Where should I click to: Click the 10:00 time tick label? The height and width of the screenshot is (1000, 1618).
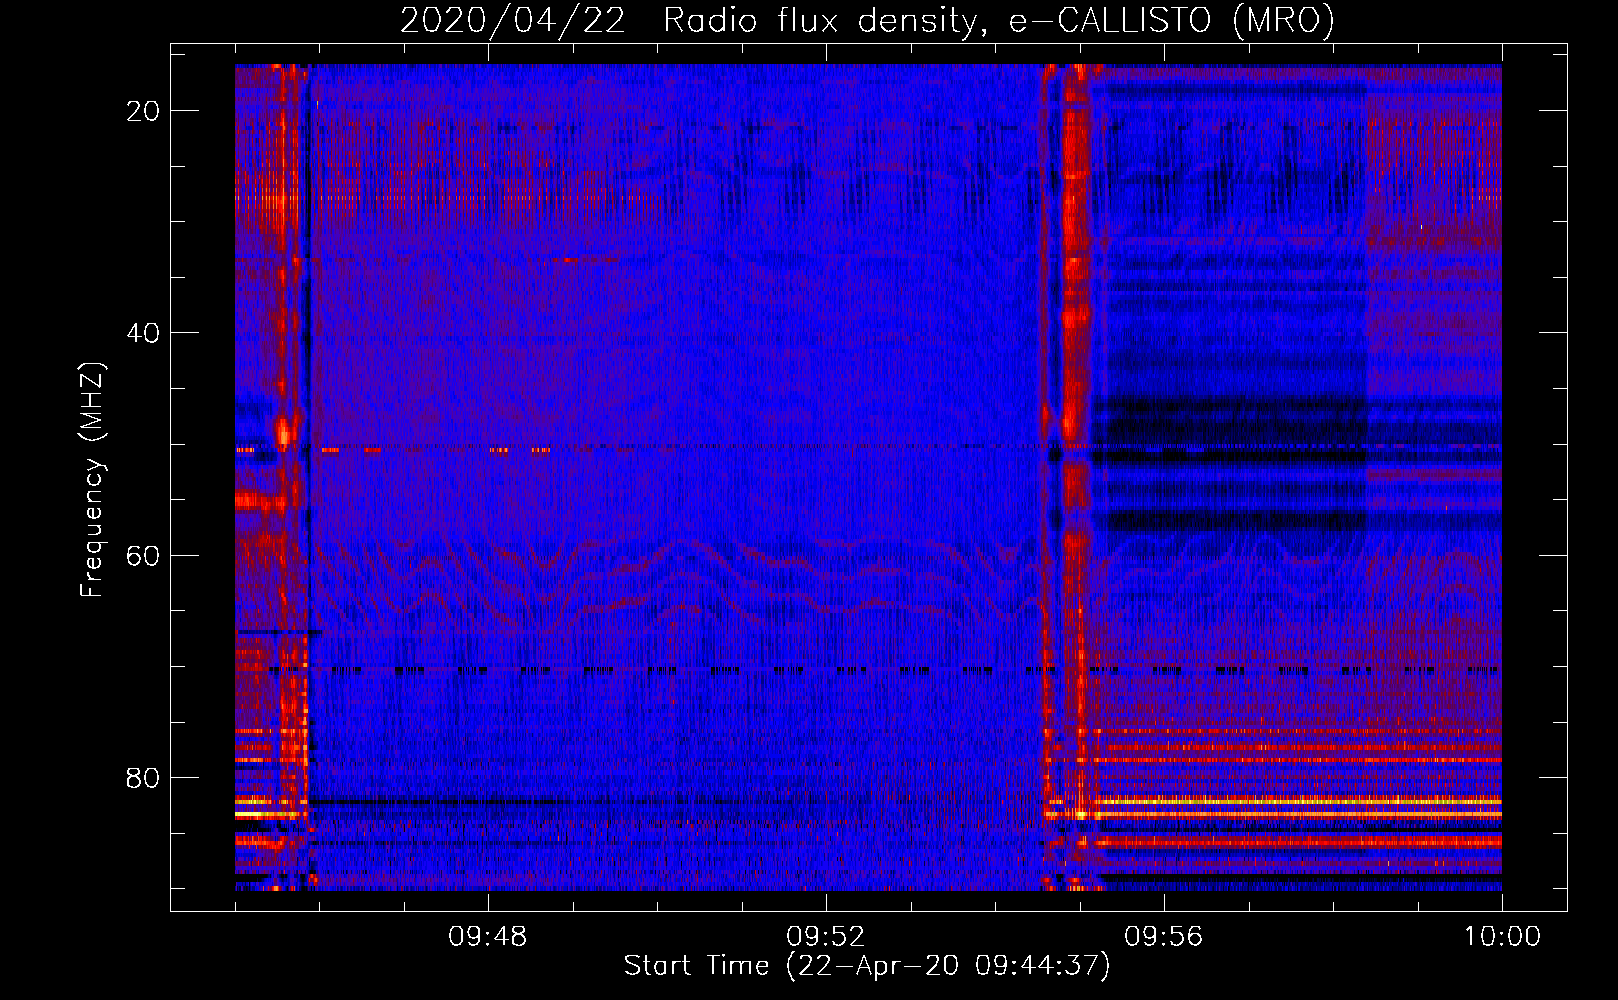(x=1502, y=937)
